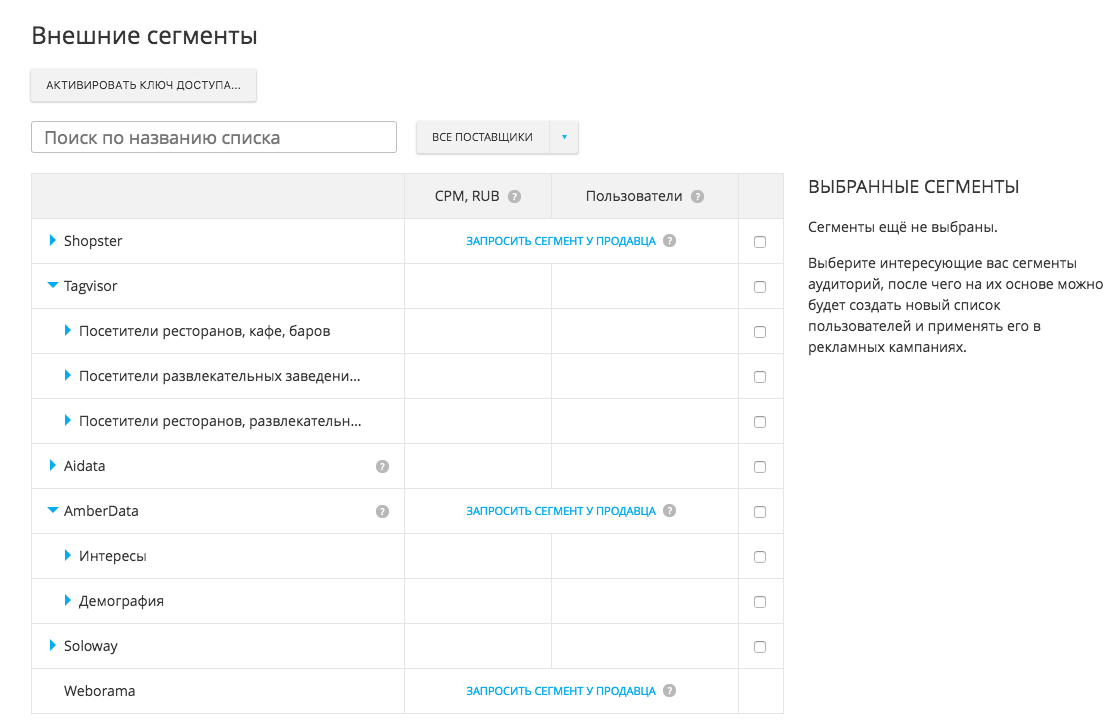Open help icon beside AmberData's request segment link
The width and height of the screenshot is (1103, 726).
coord(668,511)
